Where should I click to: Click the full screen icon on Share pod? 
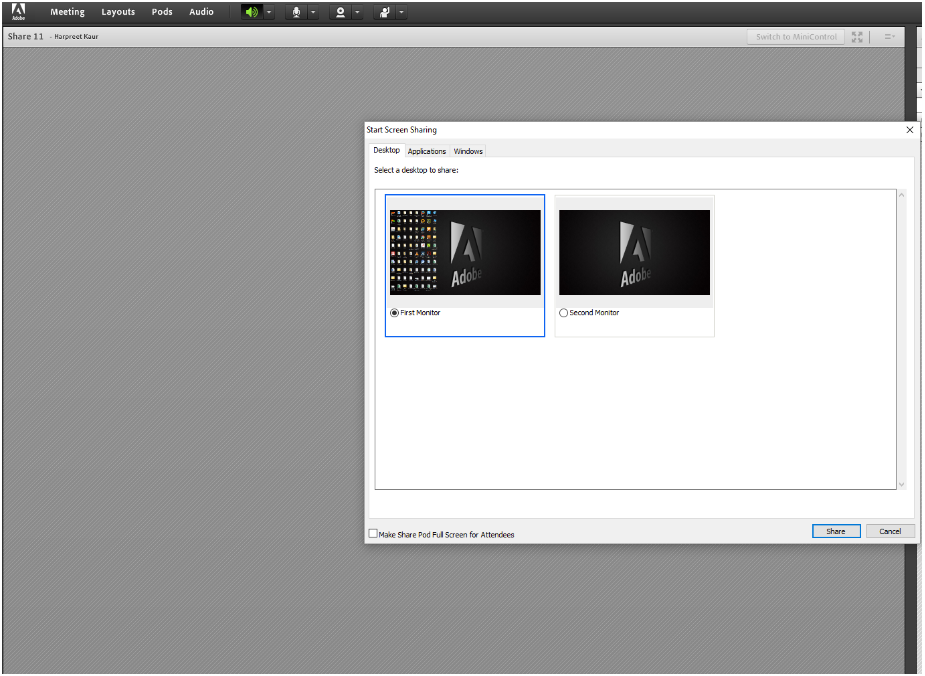click(x=857, y=36)
